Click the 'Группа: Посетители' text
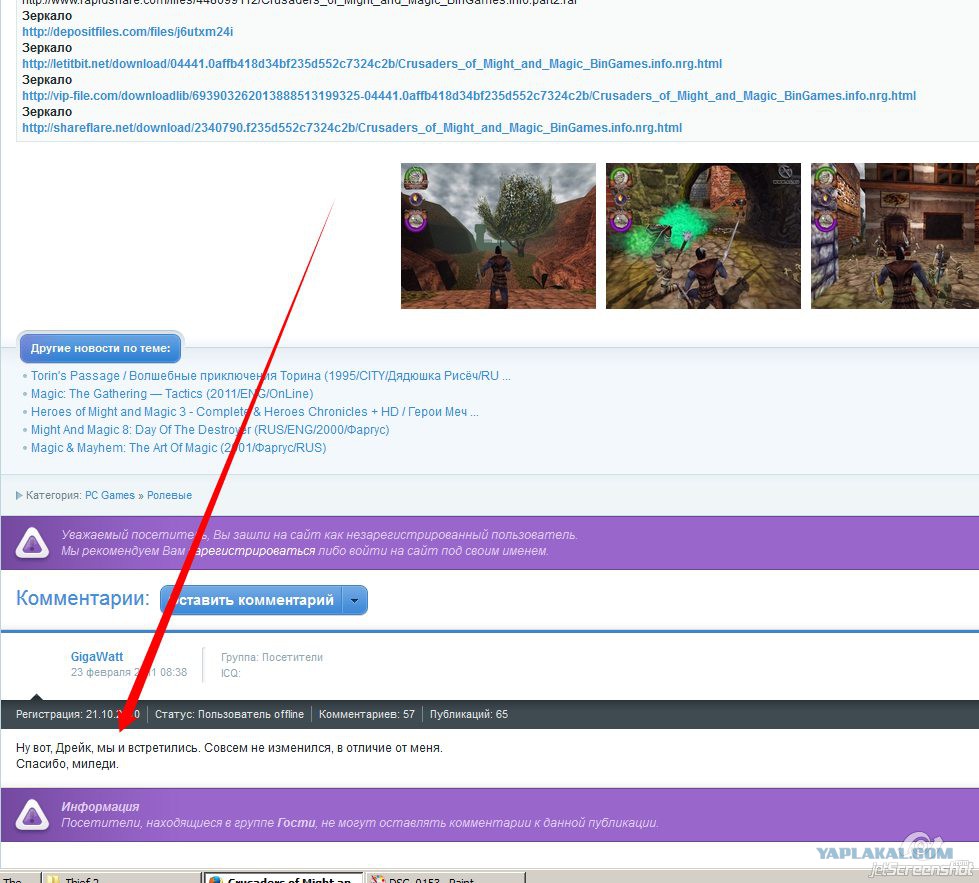The width and height of the screenshot is (979, 883). click(272, 657)
